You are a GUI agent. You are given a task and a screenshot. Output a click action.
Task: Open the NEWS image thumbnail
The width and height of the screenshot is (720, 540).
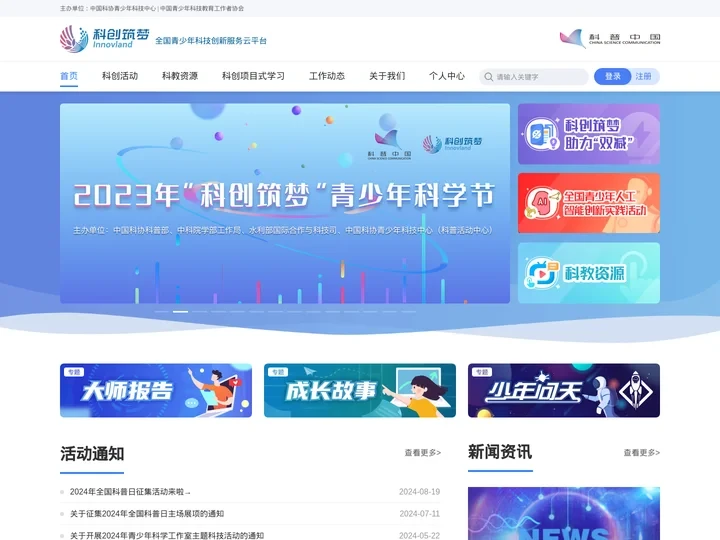(564, 513)
